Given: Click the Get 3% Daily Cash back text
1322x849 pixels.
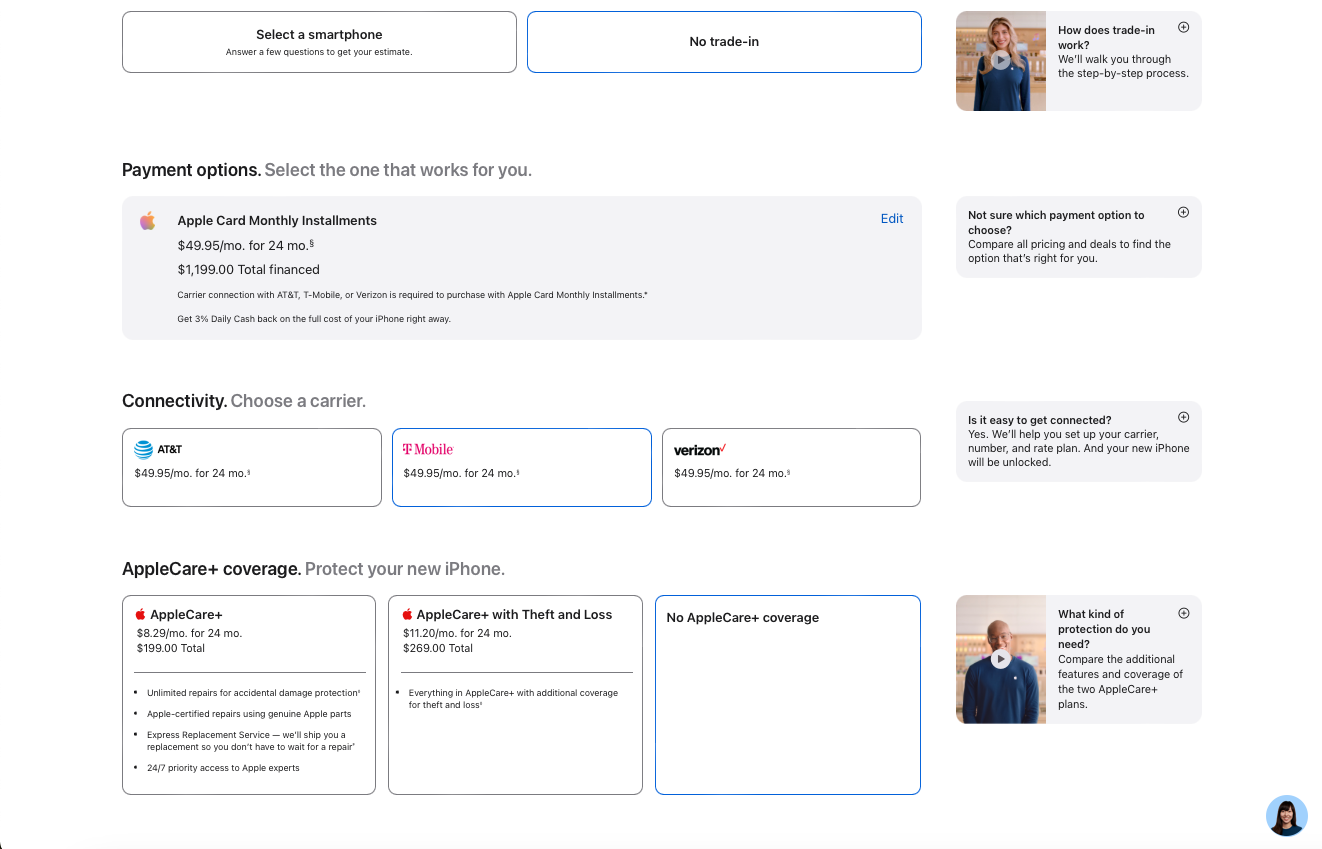Looking at the screenshot, I should point(314,319).
